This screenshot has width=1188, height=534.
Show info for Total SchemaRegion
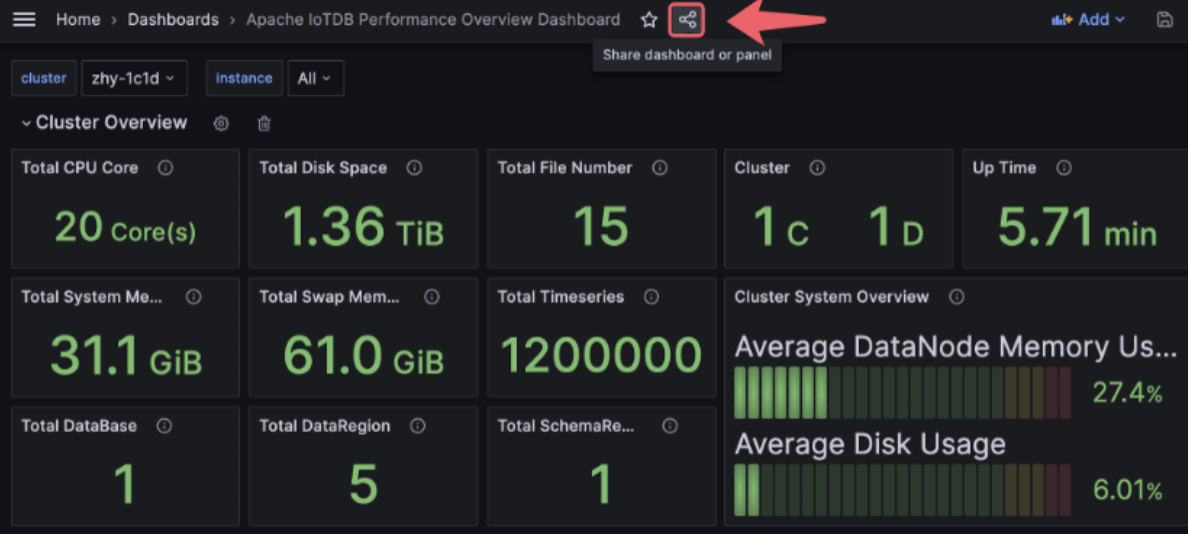tap(669, 426)
